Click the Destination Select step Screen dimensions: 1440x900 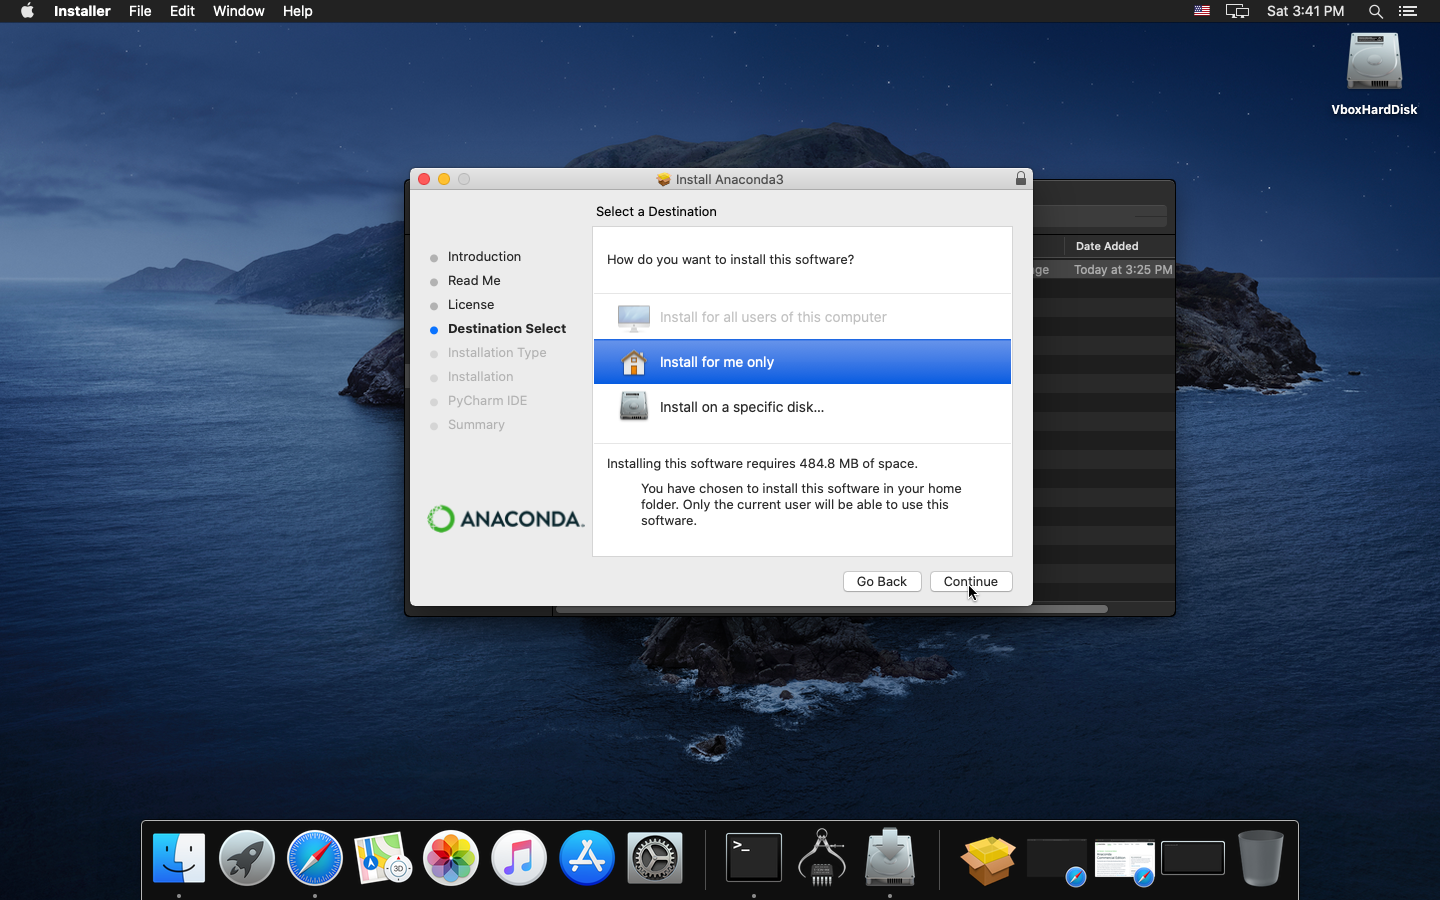507,329
